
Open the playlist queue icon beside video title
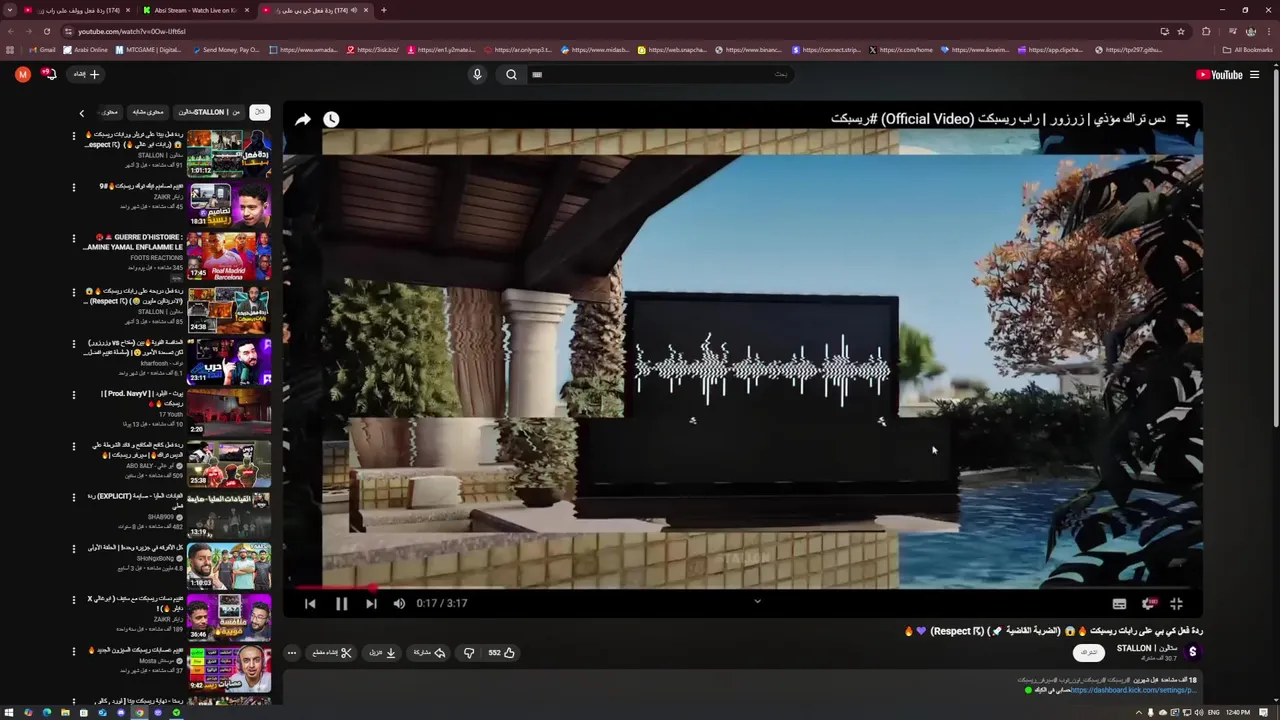(x=1183, y=120)
